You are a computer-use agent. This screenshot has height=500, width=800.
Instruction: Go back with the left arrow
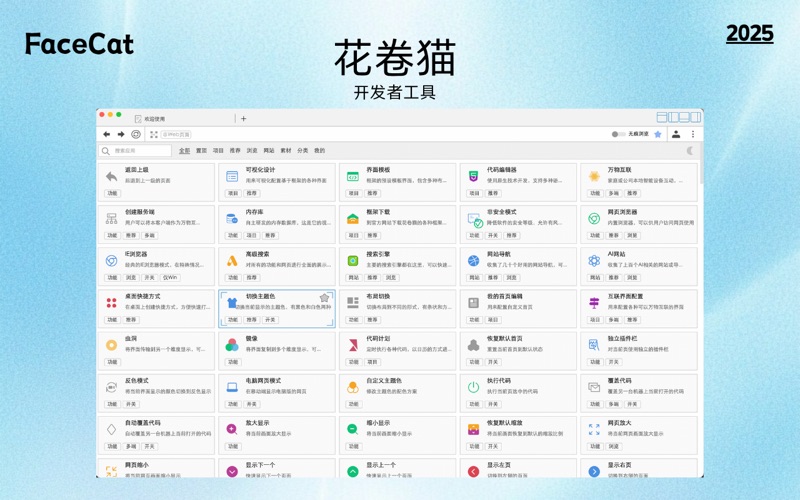coord(106,134)
